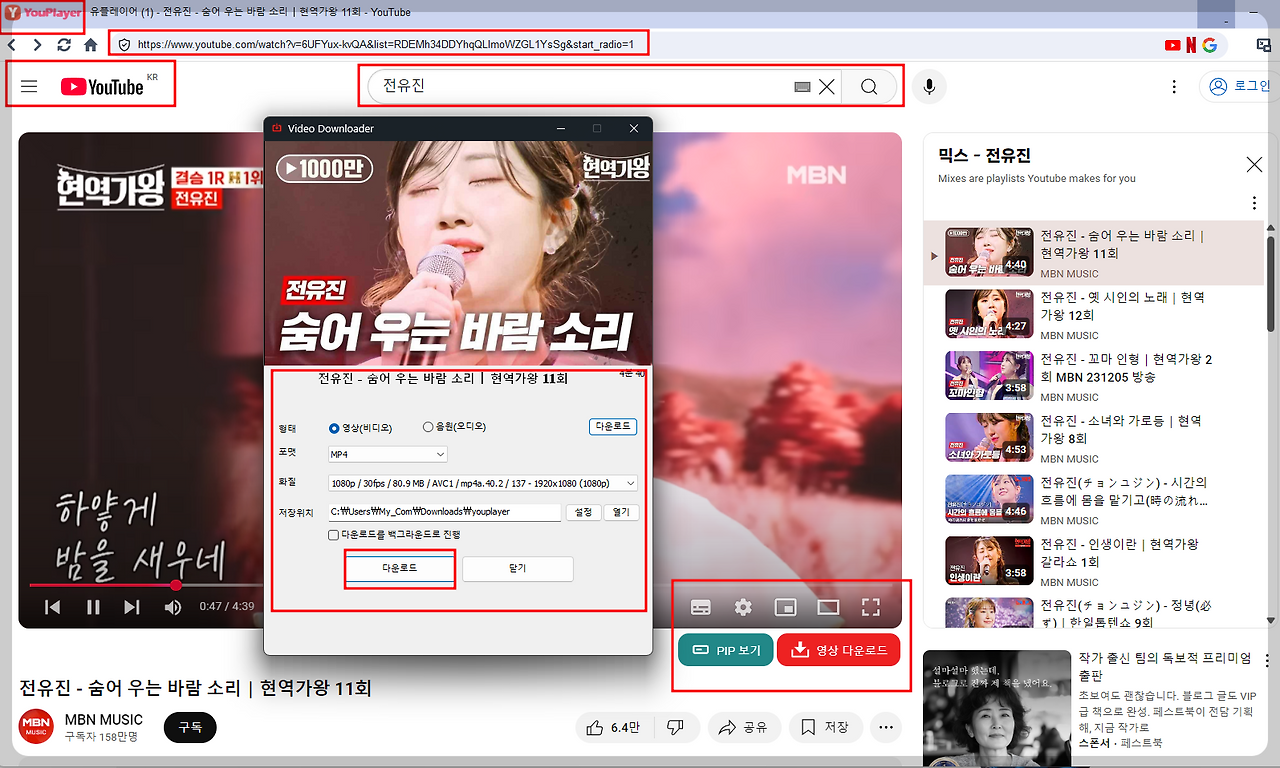This screenshot has height=768, width=1280.
Task: Click the YouPlayer logo in the toolbar
Action: (x=40, y=13)
